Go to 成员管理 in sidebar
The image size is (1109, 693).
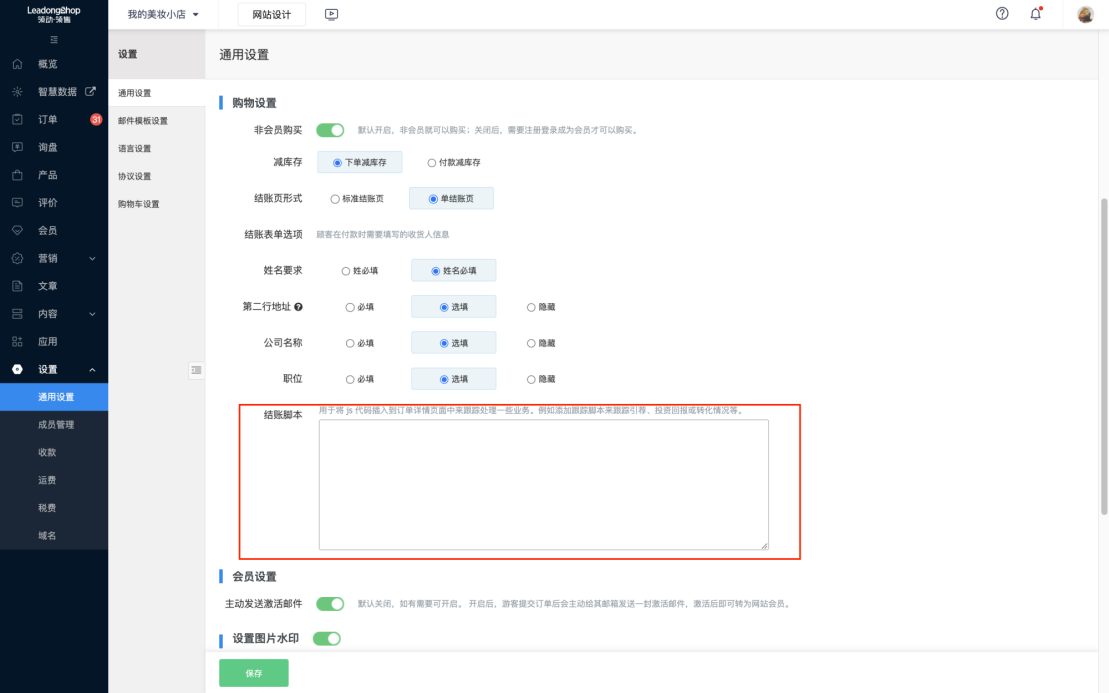56,425
